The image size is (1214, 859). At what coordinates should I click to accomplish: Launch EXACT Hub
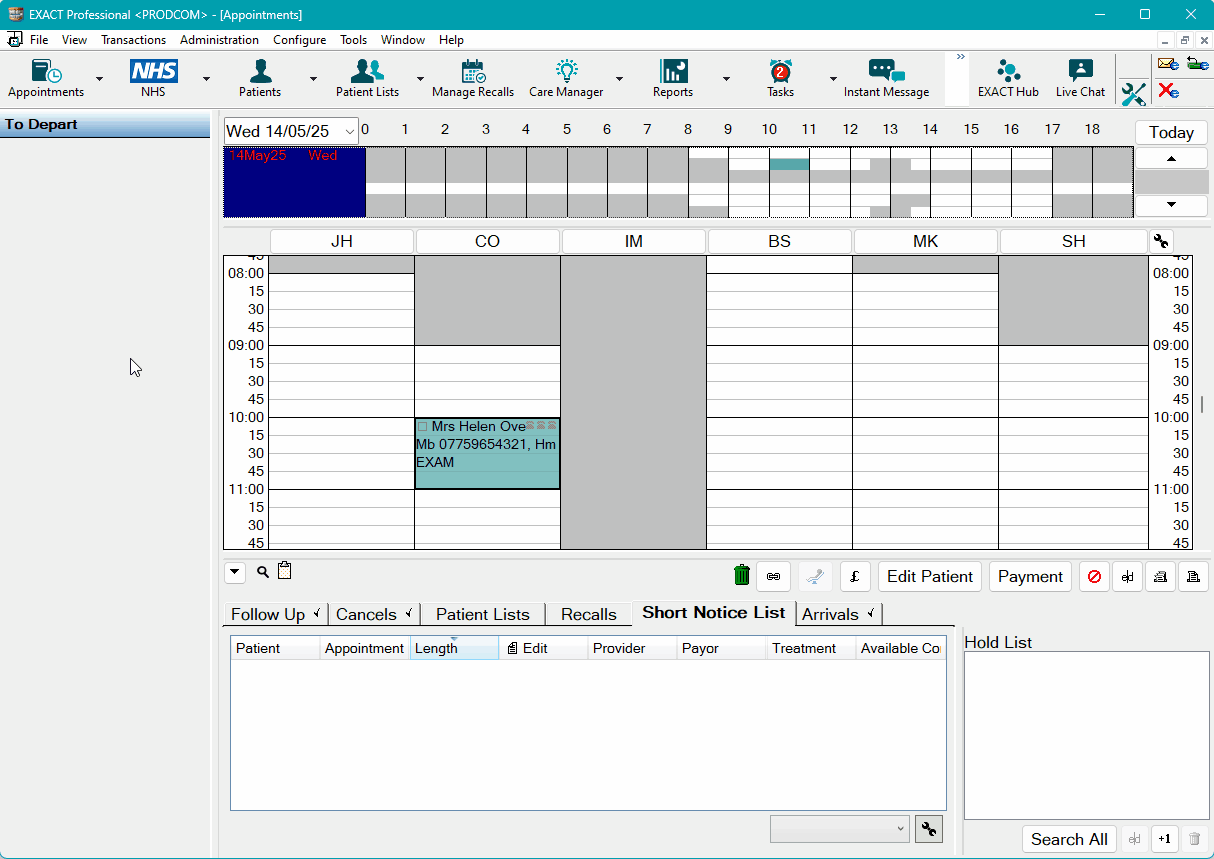click(1008, 78)
